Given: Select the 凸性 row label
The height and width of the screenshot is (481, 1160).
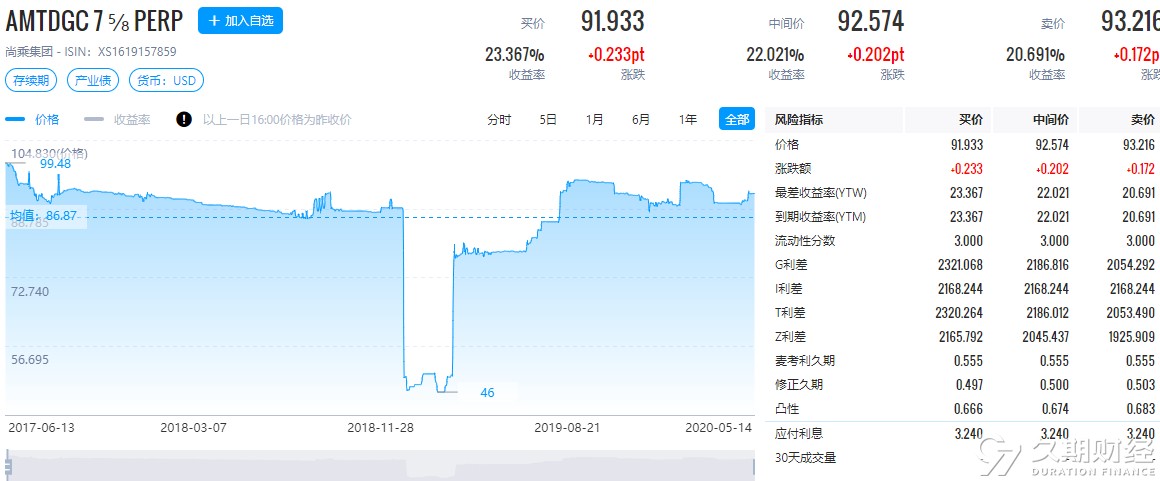Looking at the screenshot, I should pyautogui.click(x=786, y=408).
